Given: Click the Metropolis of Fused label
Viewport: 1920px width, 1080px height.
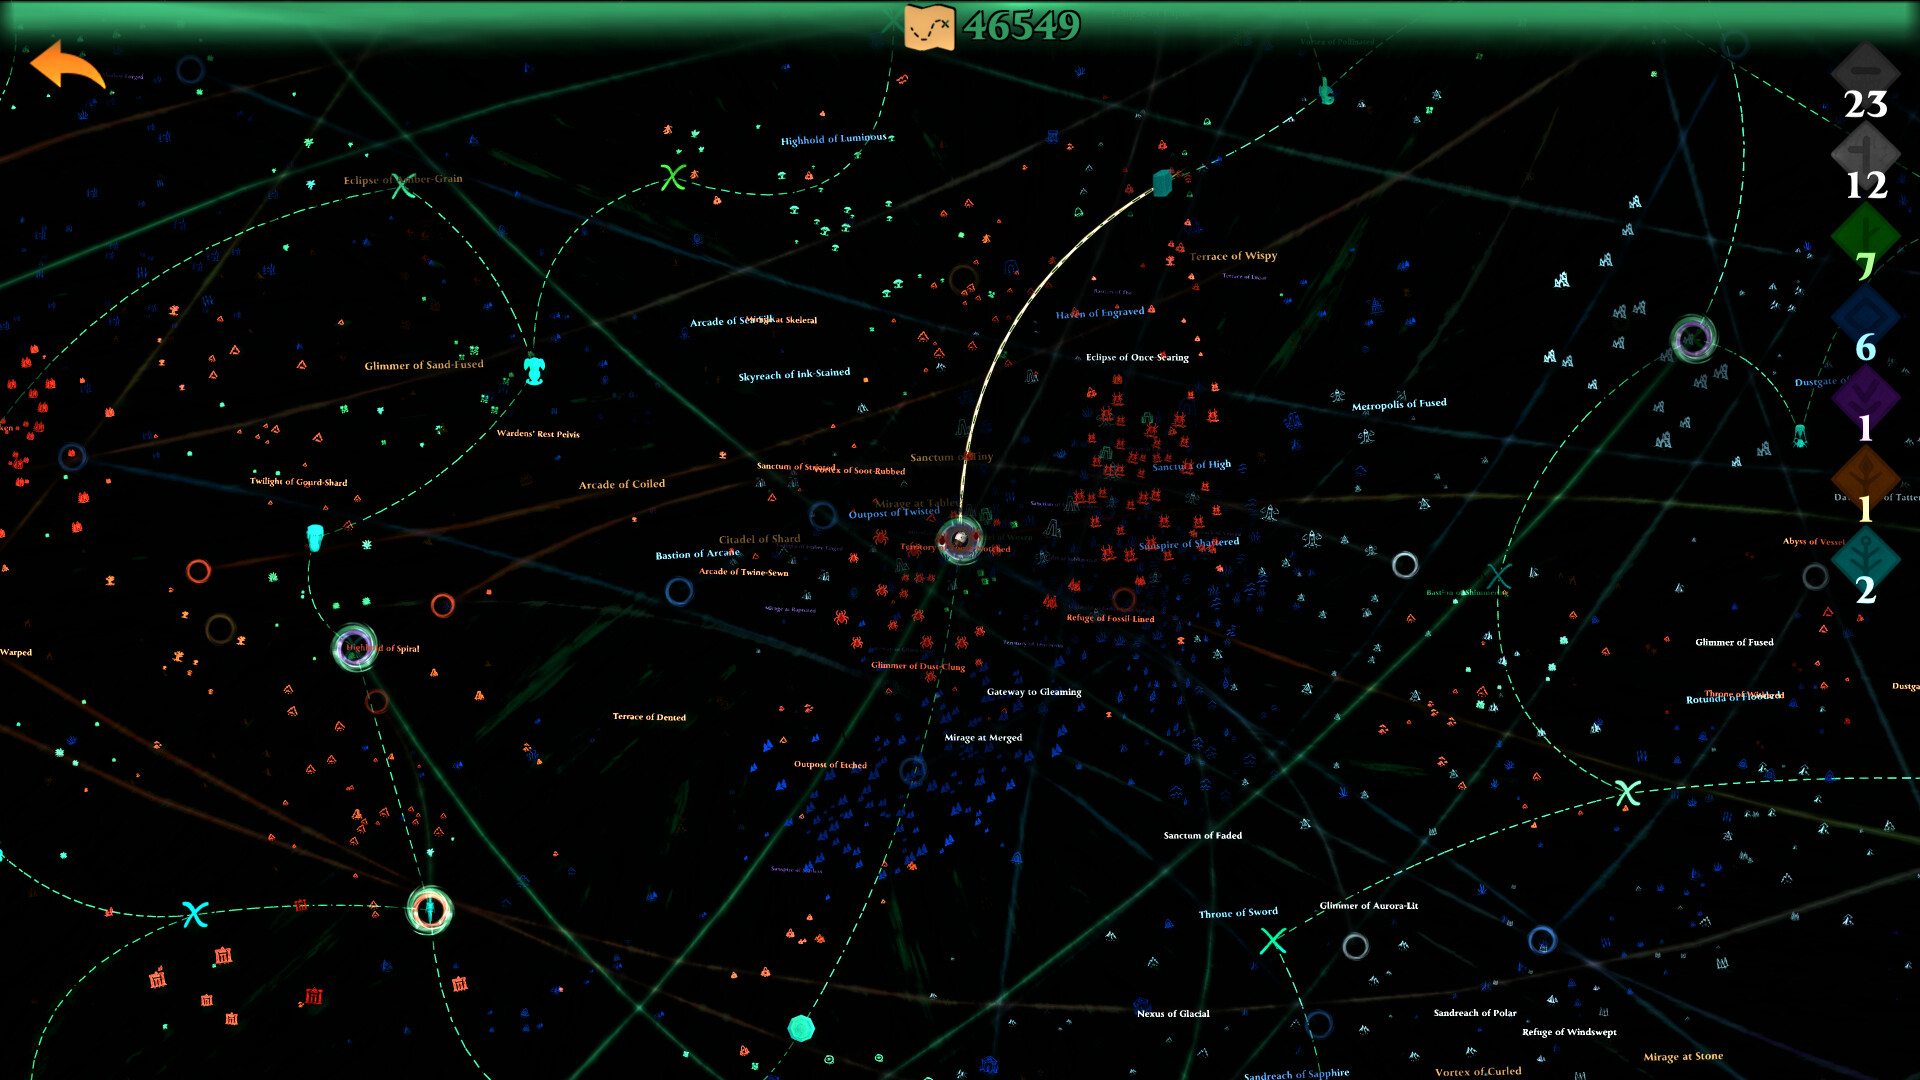Looking at the screenshot, I should [x=1400, y=403].
